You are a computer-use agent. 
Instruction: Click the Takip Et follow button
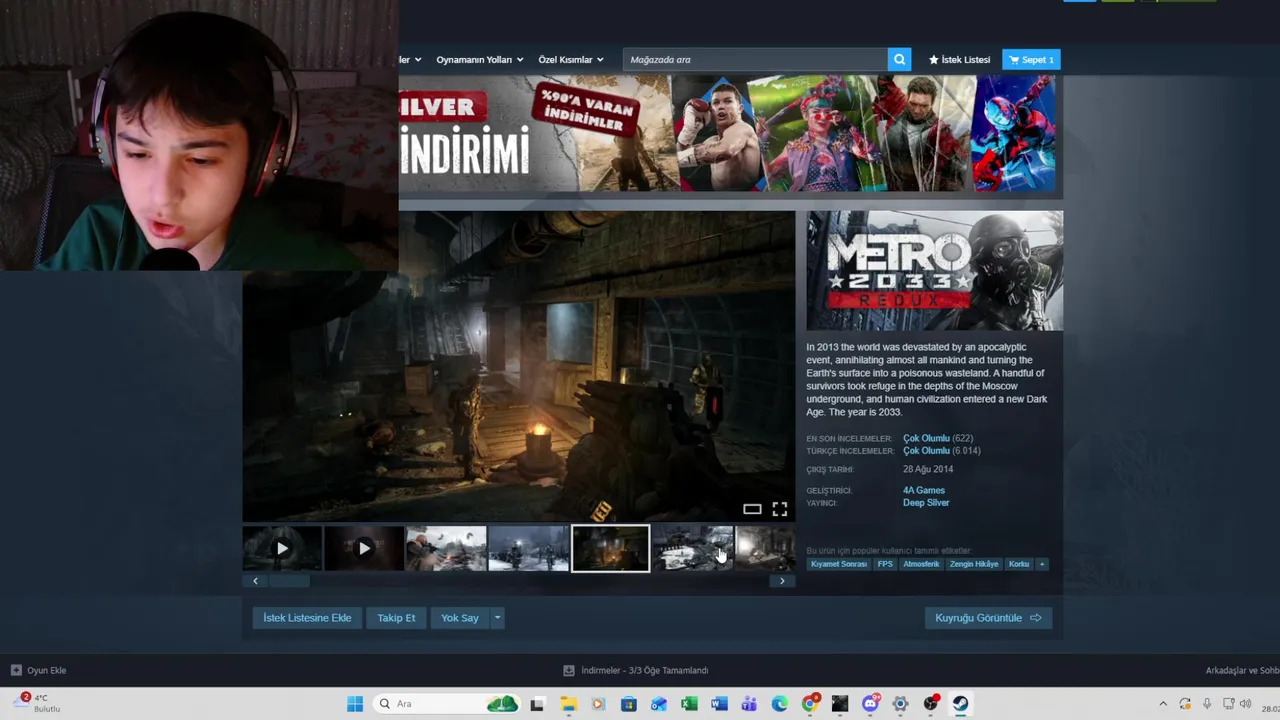point(396,618)
